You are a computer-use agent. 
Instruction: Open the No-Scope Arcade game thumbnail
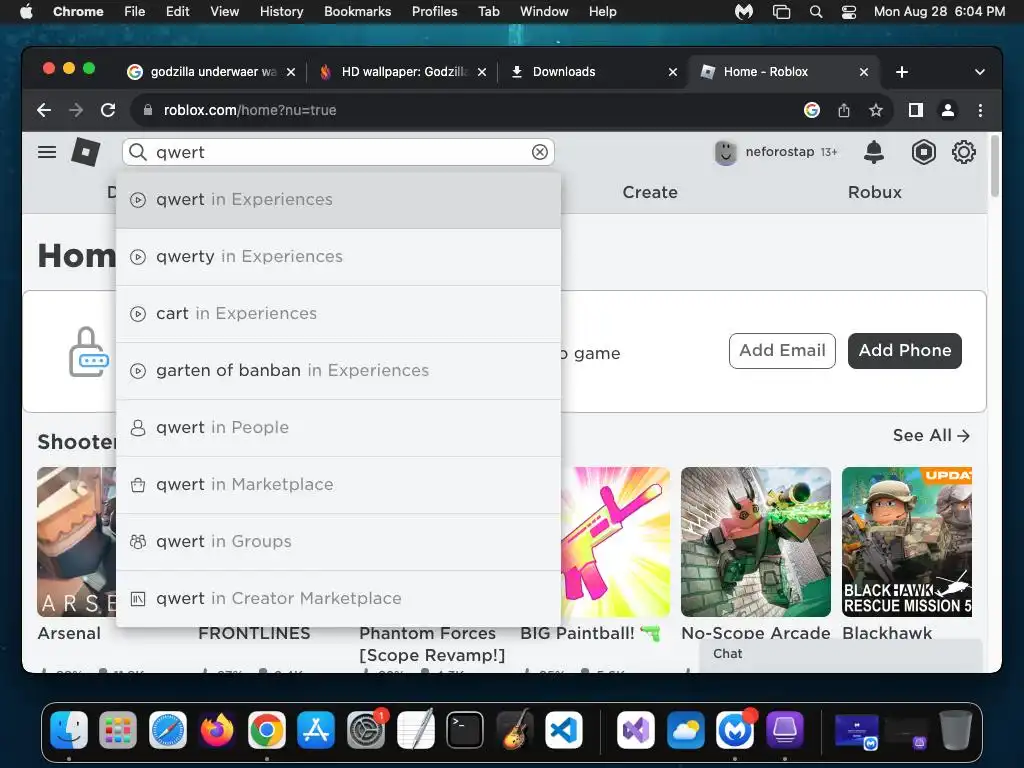756,541
